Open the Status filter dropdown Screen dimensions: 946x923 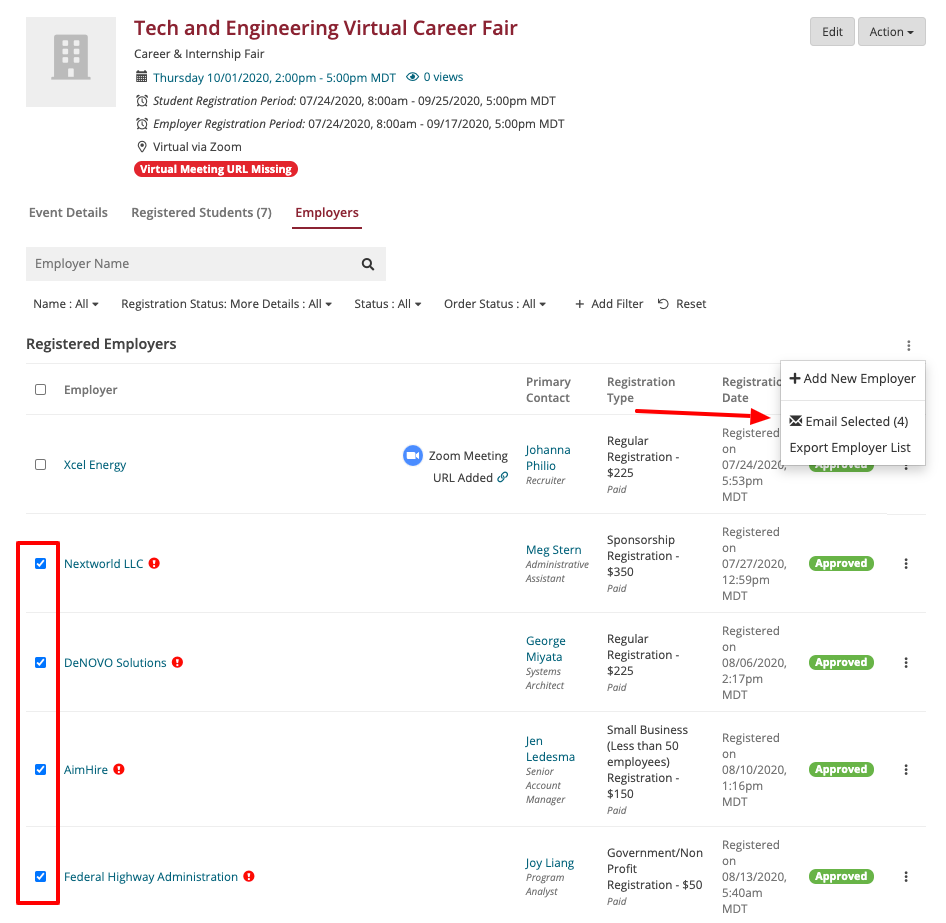[387, 304]
